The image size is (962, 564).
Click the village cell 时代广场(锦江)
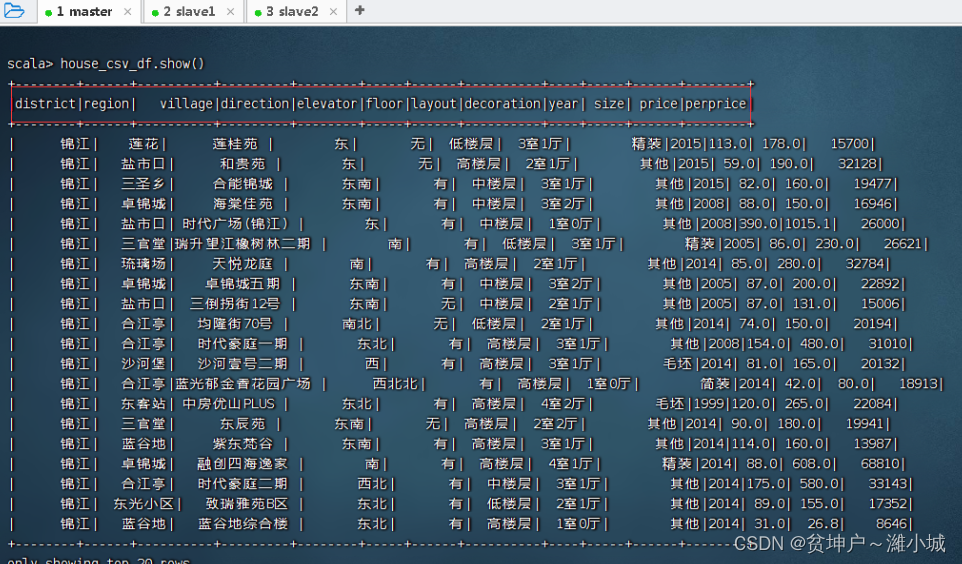click(235, 224)
